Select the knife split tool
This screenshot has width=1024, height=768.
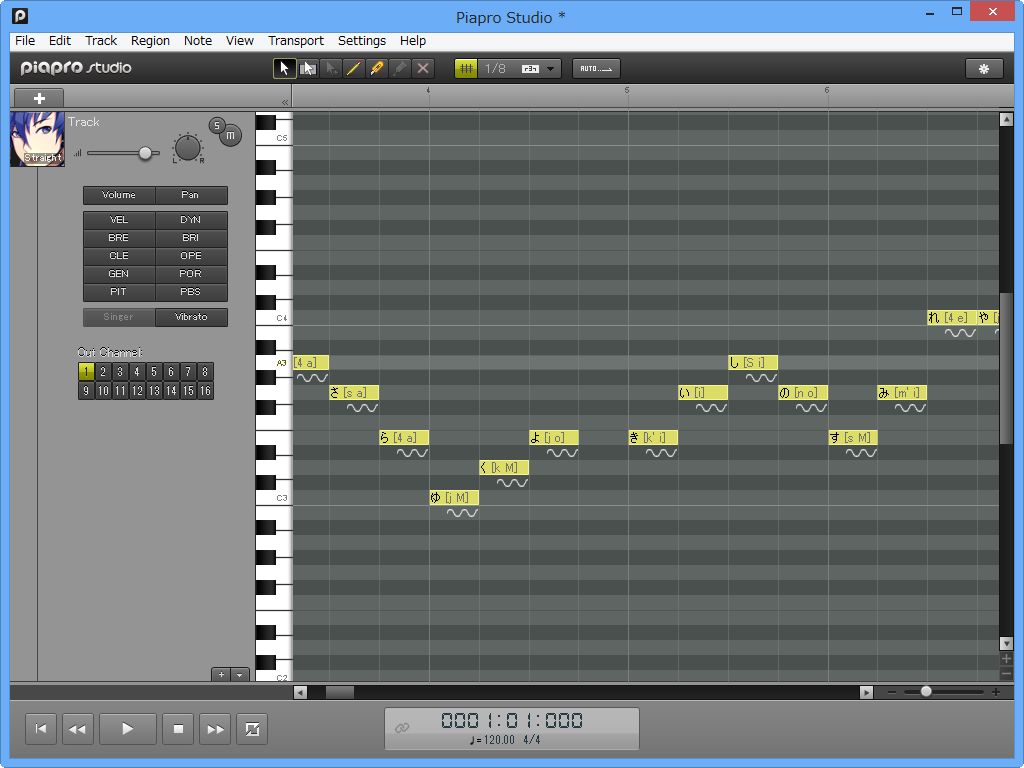tap(376, 69)
